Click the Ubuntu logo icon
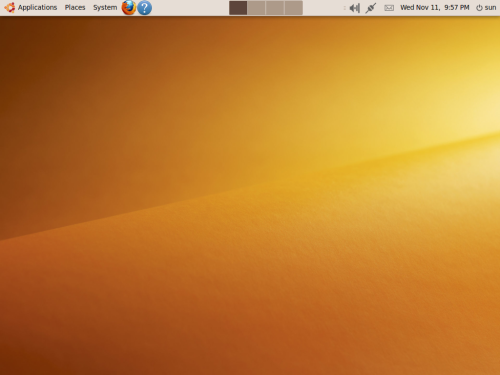The image size is (500, 375). 9,7
